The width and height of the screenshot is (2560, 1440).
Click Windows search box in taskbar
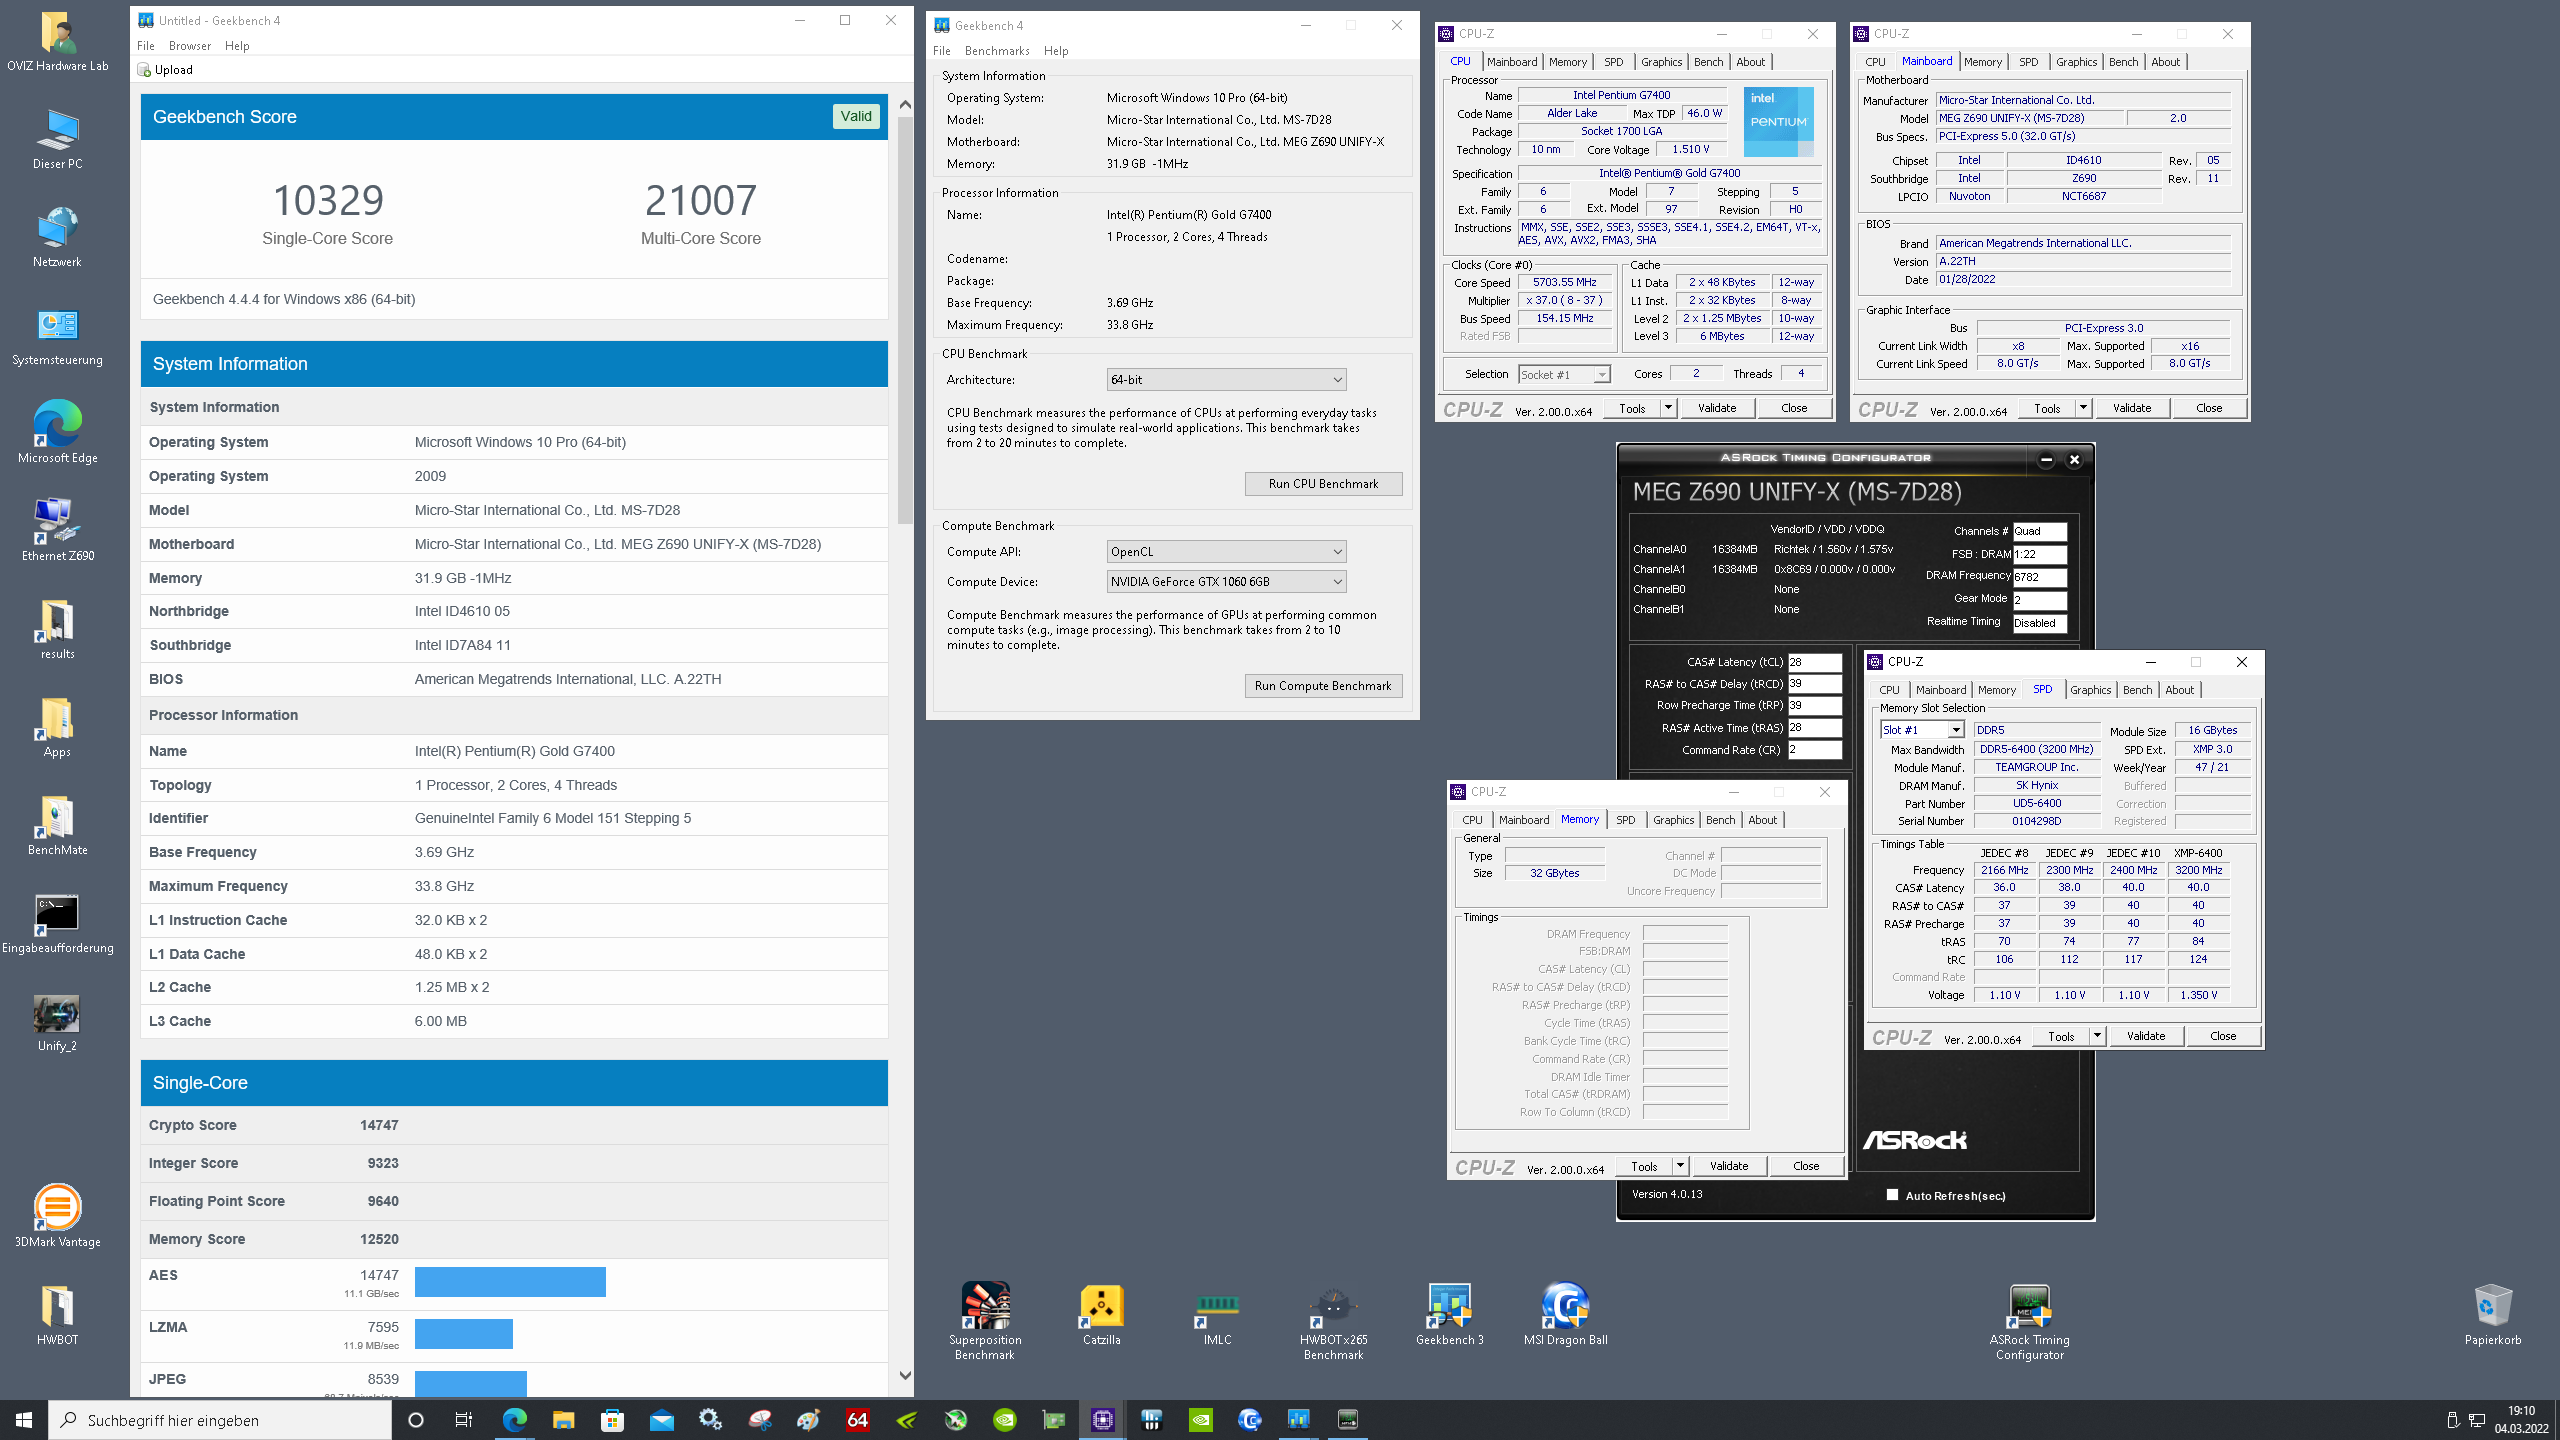220,1420
